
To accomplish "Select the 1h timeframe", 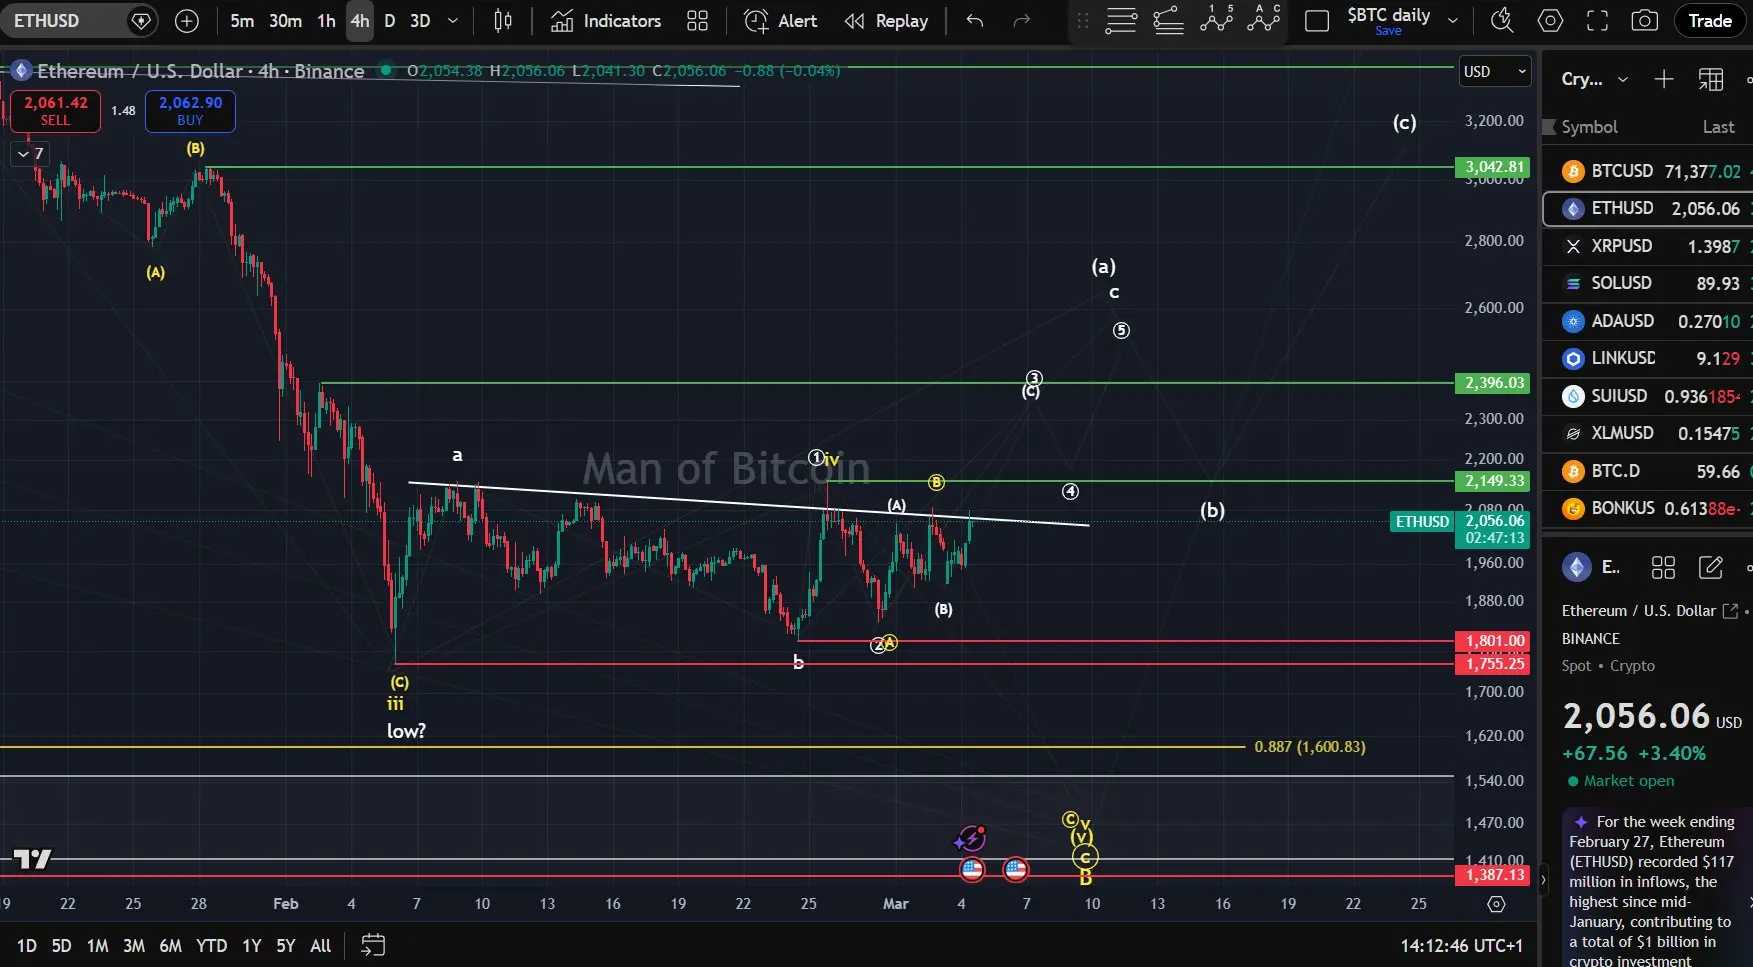I will pos(327,21).
